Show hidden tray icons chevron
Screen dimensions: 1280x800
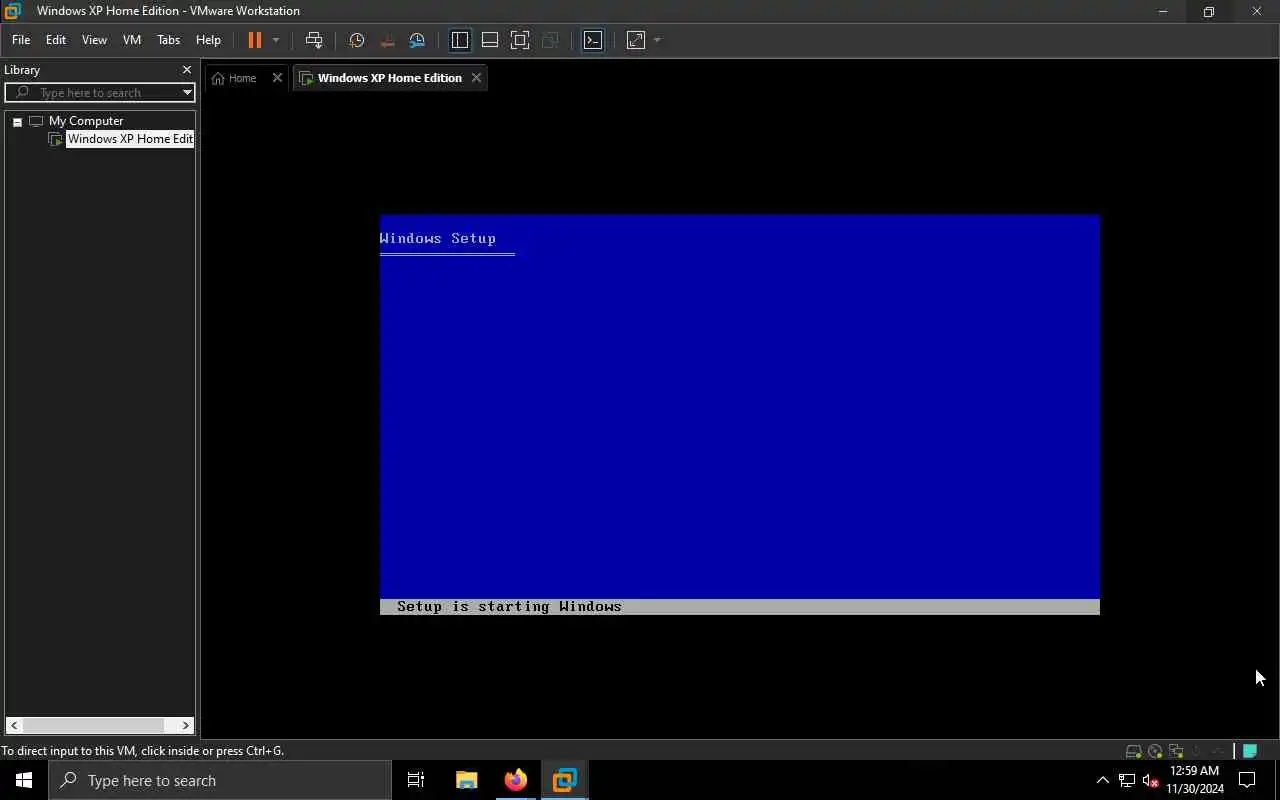pos(1102,780)
